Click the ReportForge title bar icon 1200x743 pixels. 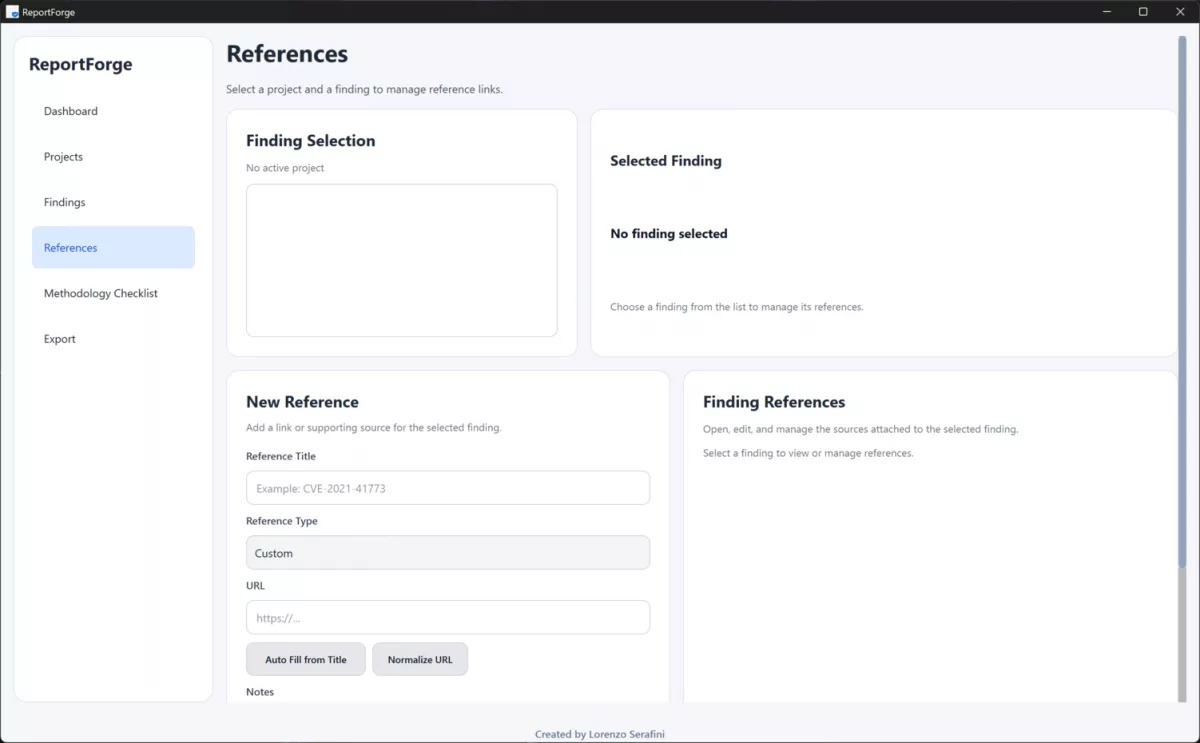pyautogui.click(x=14, y=11)
